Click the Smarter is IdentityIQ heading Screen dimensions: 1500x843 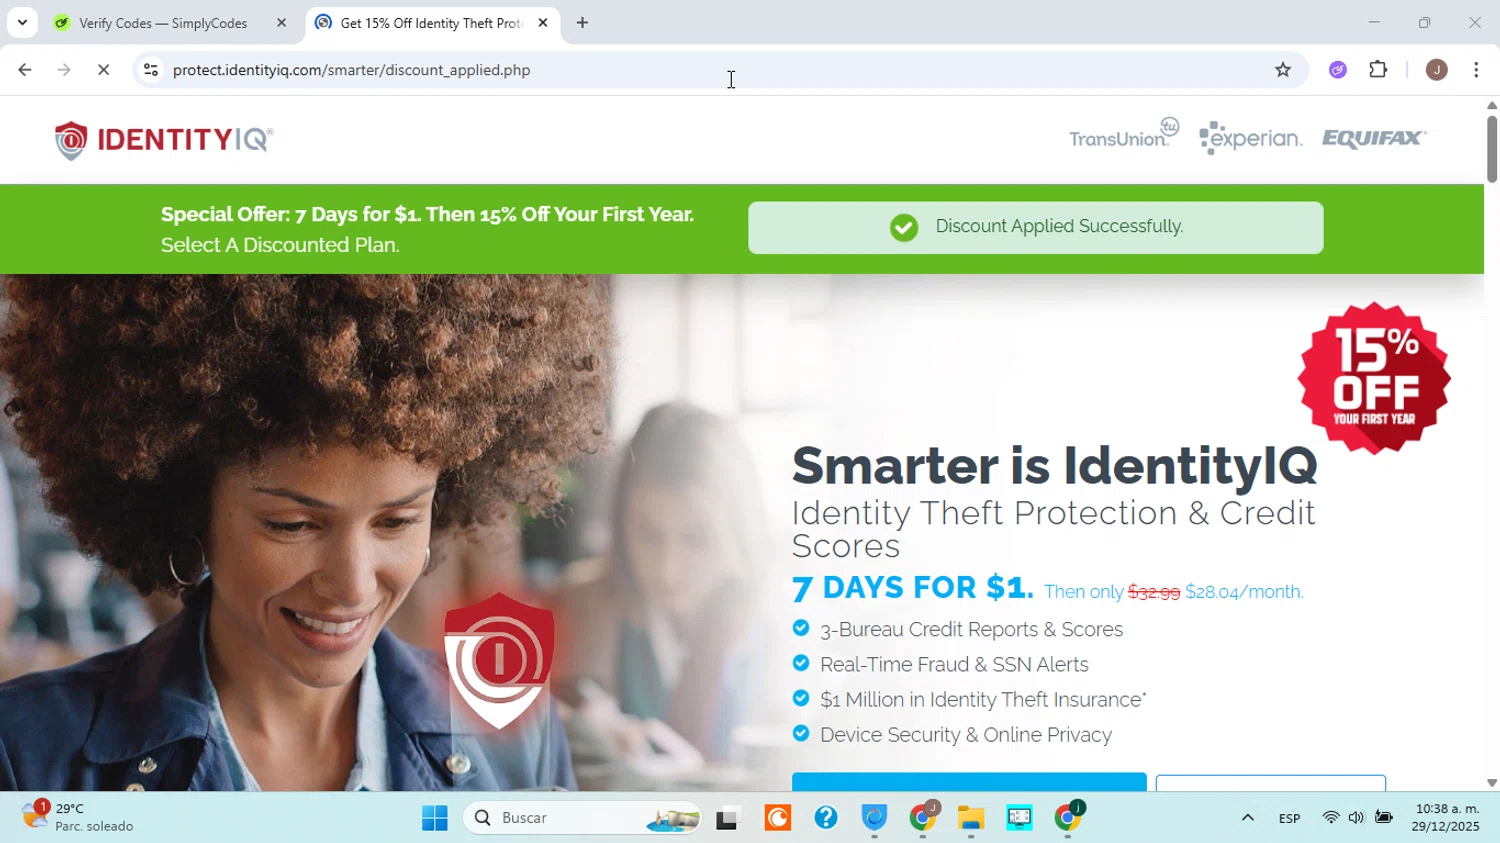1054,465
